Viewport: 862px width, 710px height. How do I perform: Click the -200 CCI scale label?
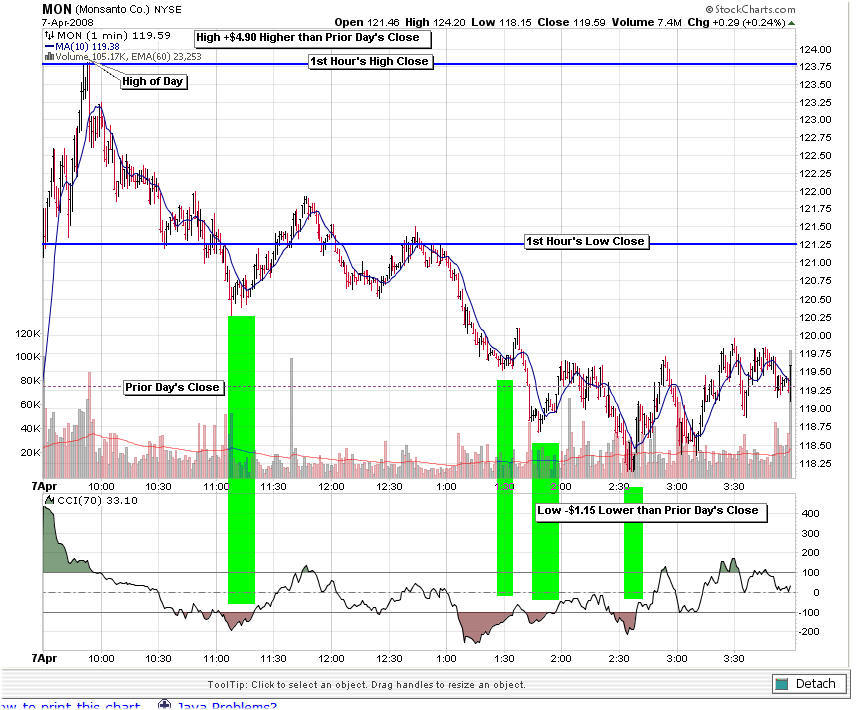pyautogui.click(x=809, y=632)
